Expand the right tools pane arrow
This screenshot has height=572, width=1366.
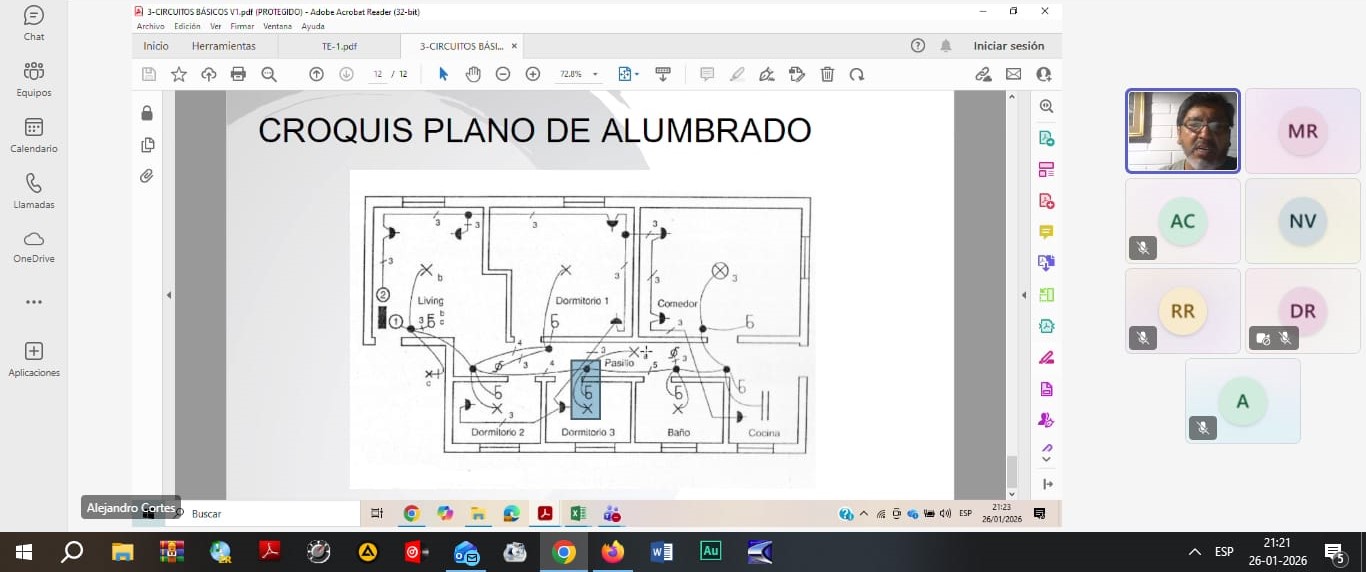pos(1023,295)
